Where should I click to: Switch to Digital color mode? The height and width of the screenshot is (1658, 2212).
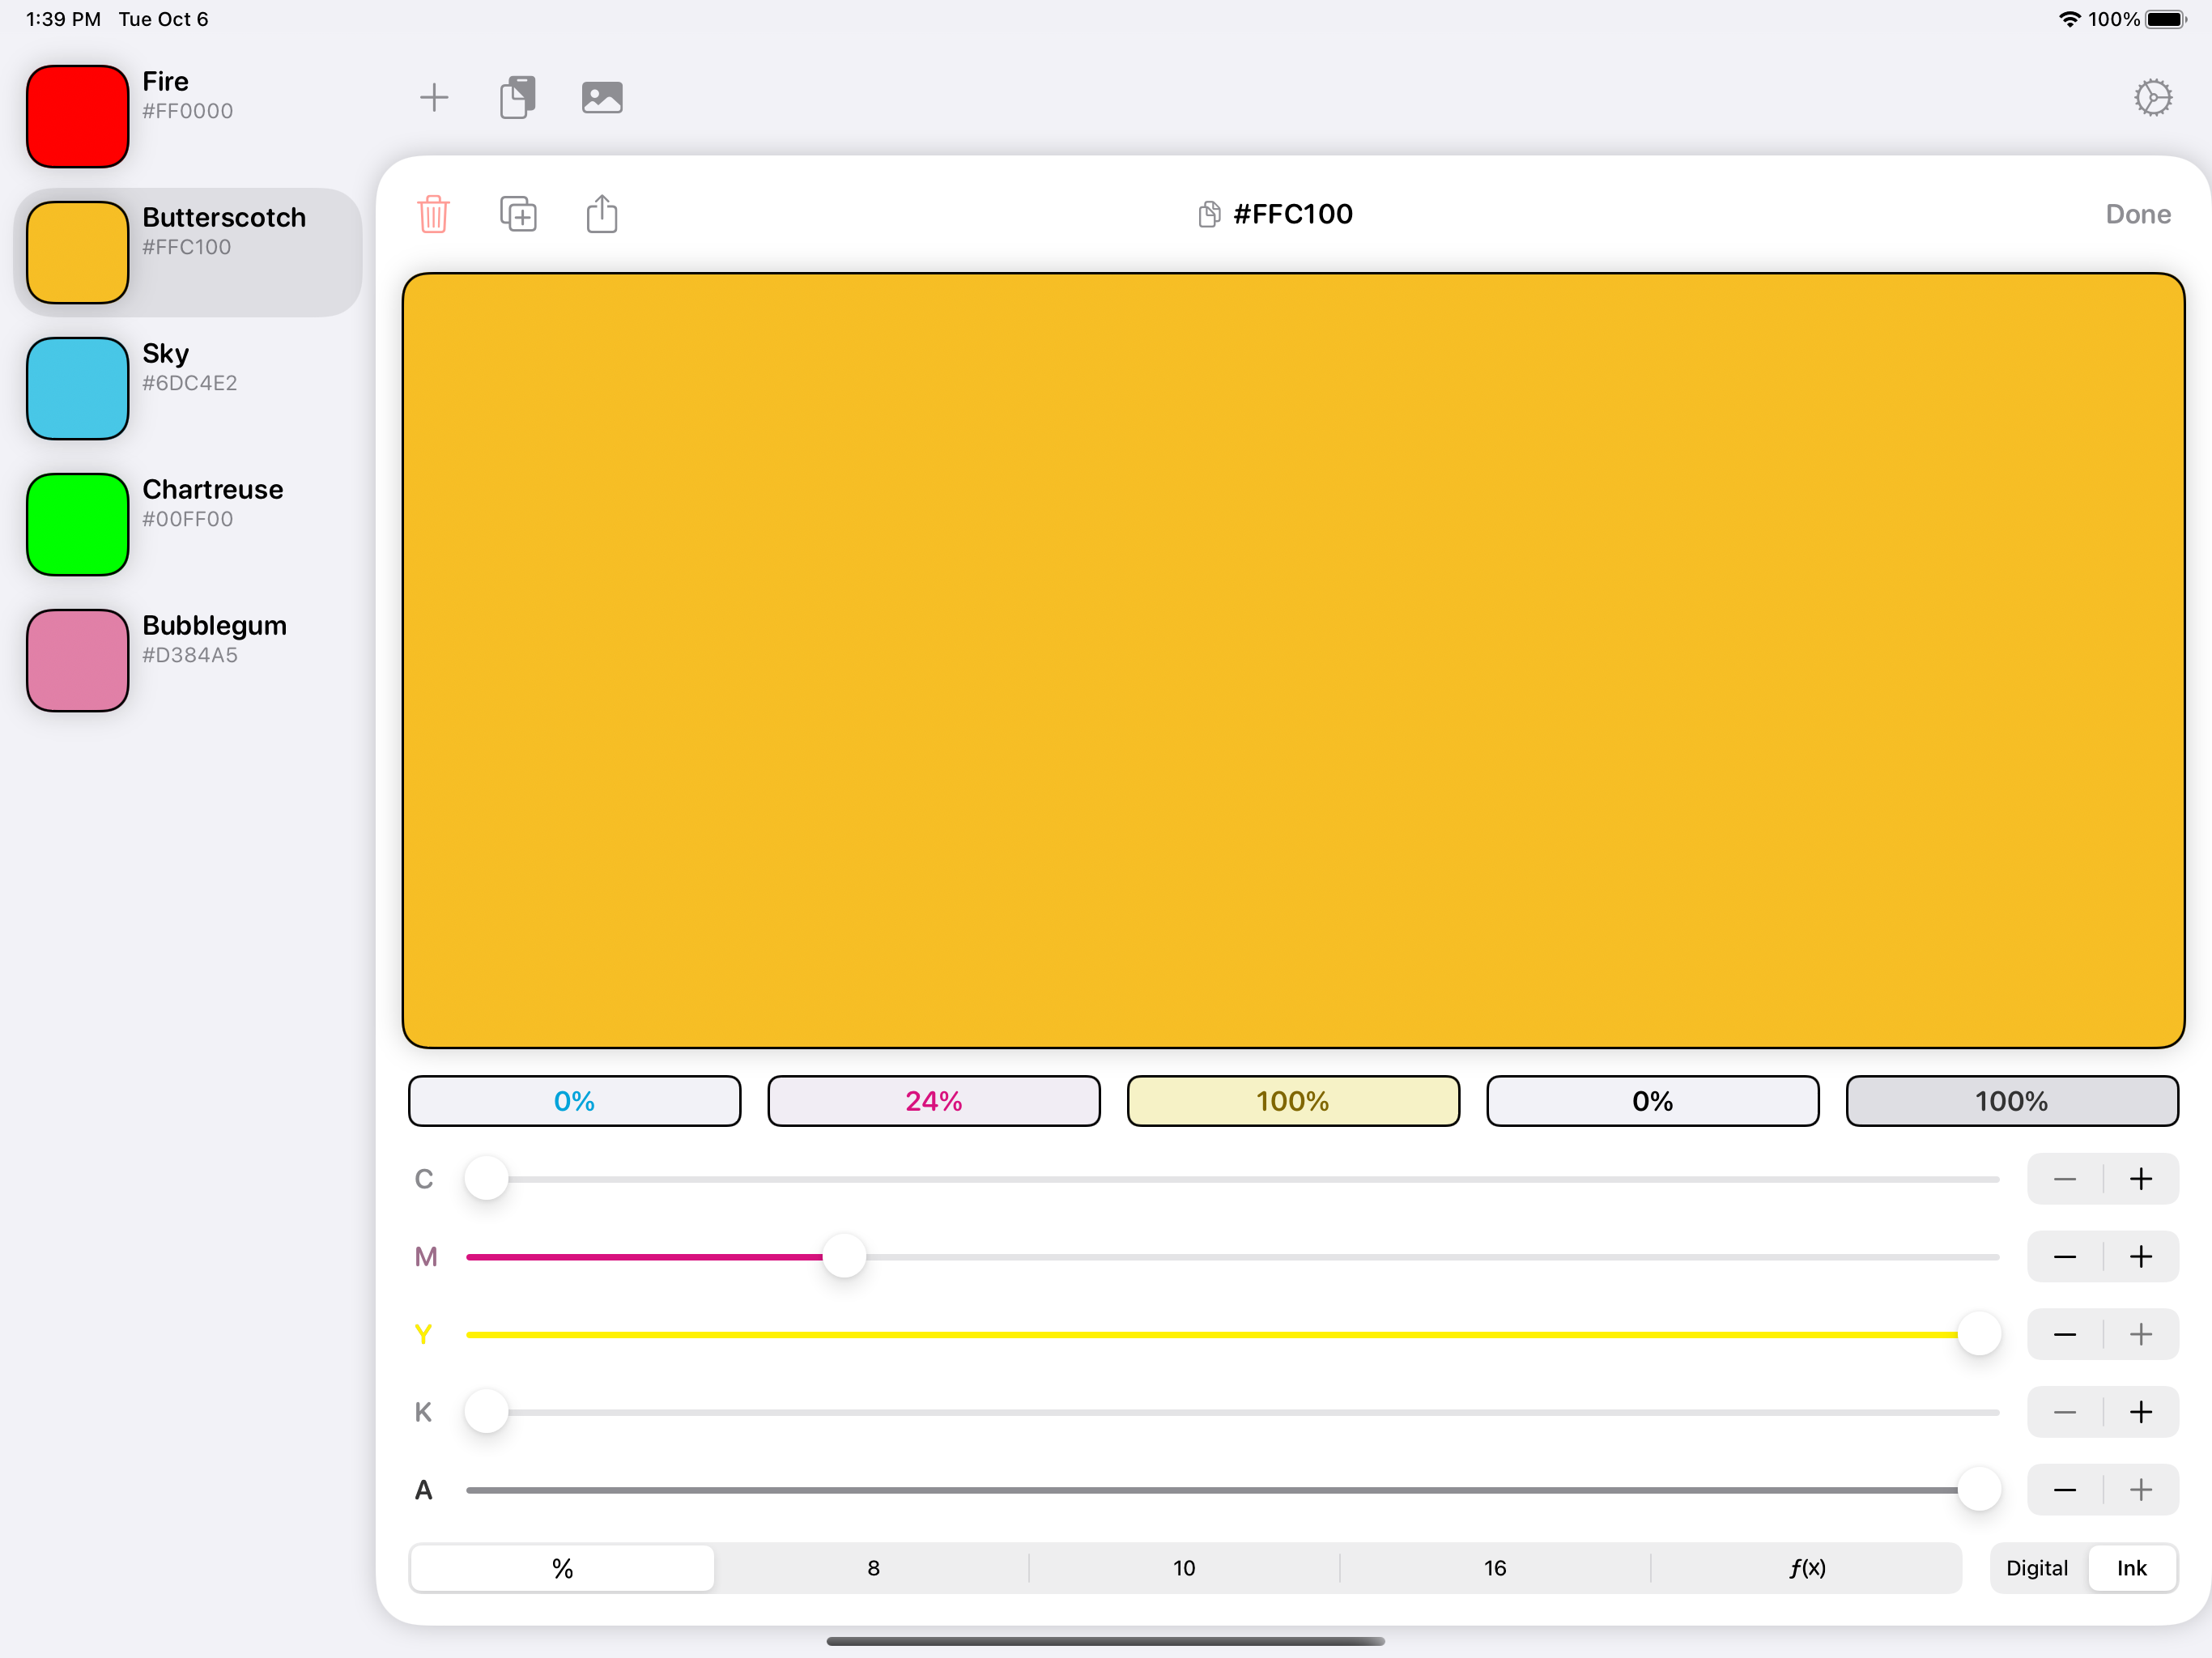coord(2036,1567)
